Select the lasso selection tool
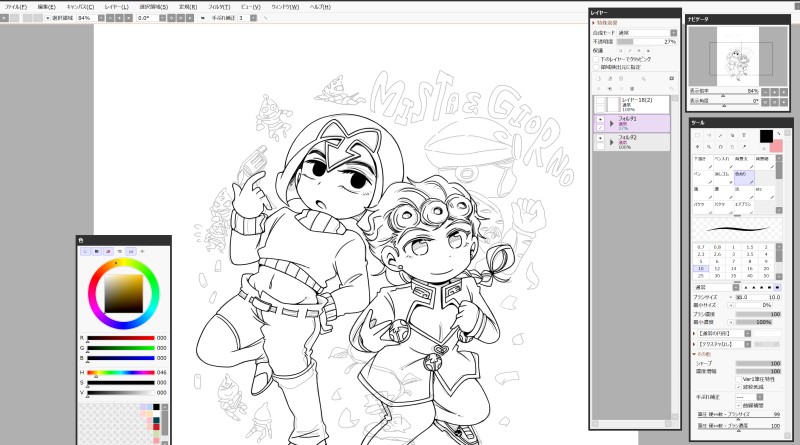Image resolution: width=800 pixels, height=445 pixels. point(709,135)
